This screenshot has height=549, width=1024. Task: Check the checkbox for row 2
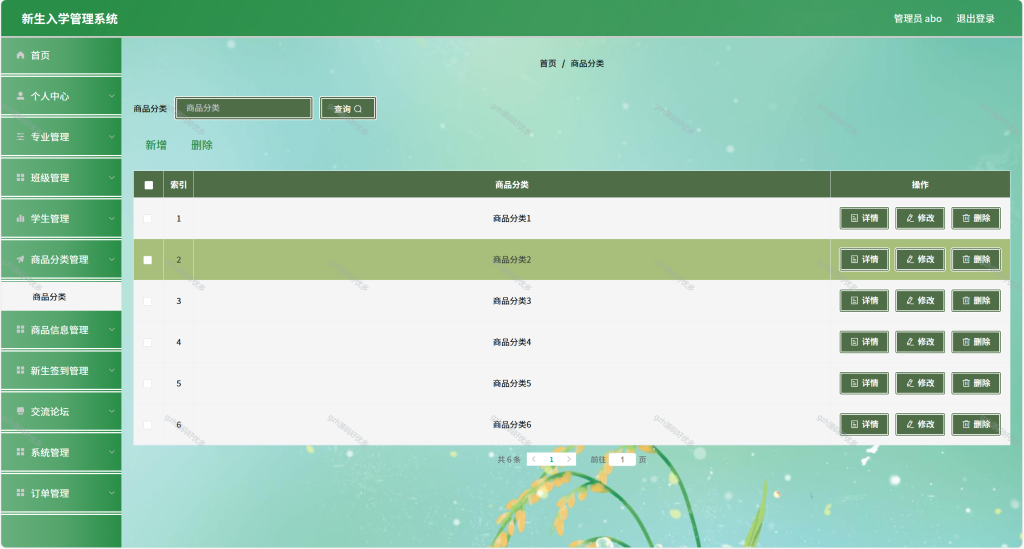(148, 260)
